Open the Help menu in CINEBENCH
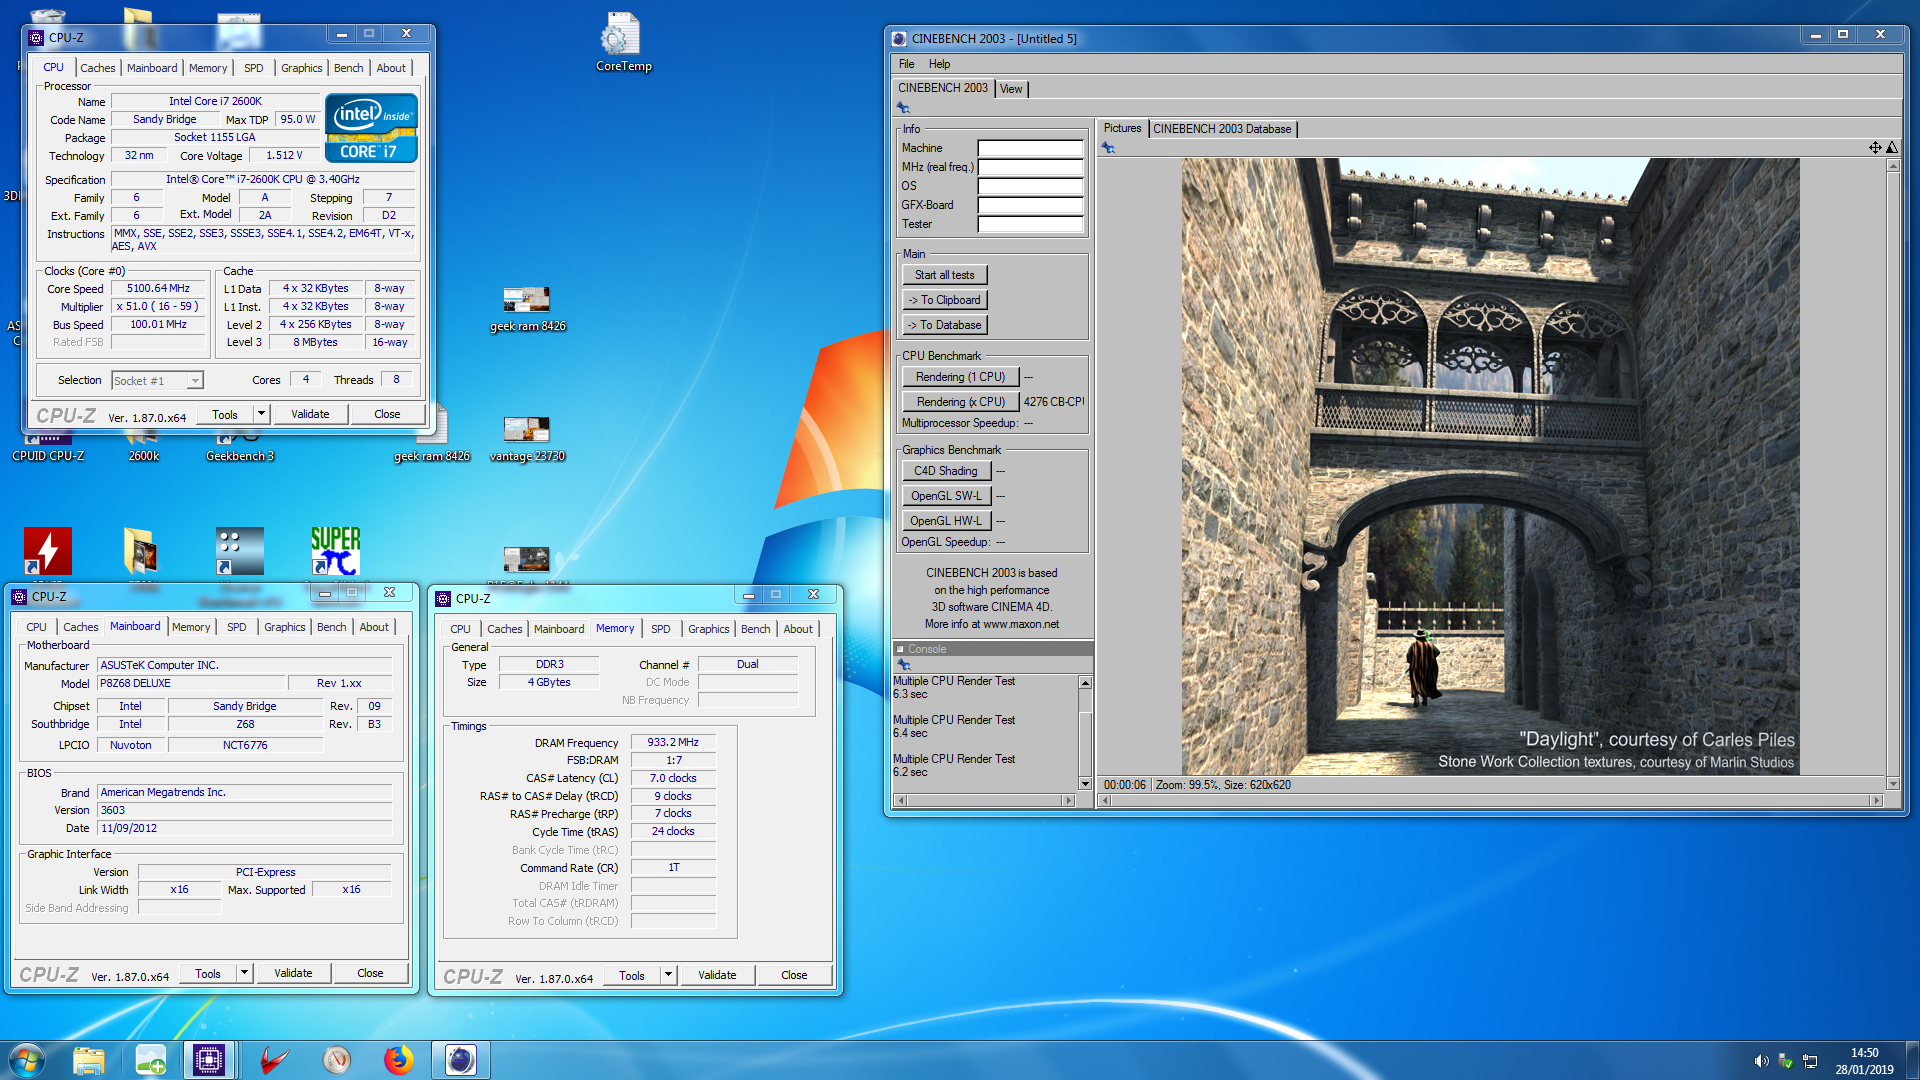1920x1080 pixels. click(x=939, y=64)
